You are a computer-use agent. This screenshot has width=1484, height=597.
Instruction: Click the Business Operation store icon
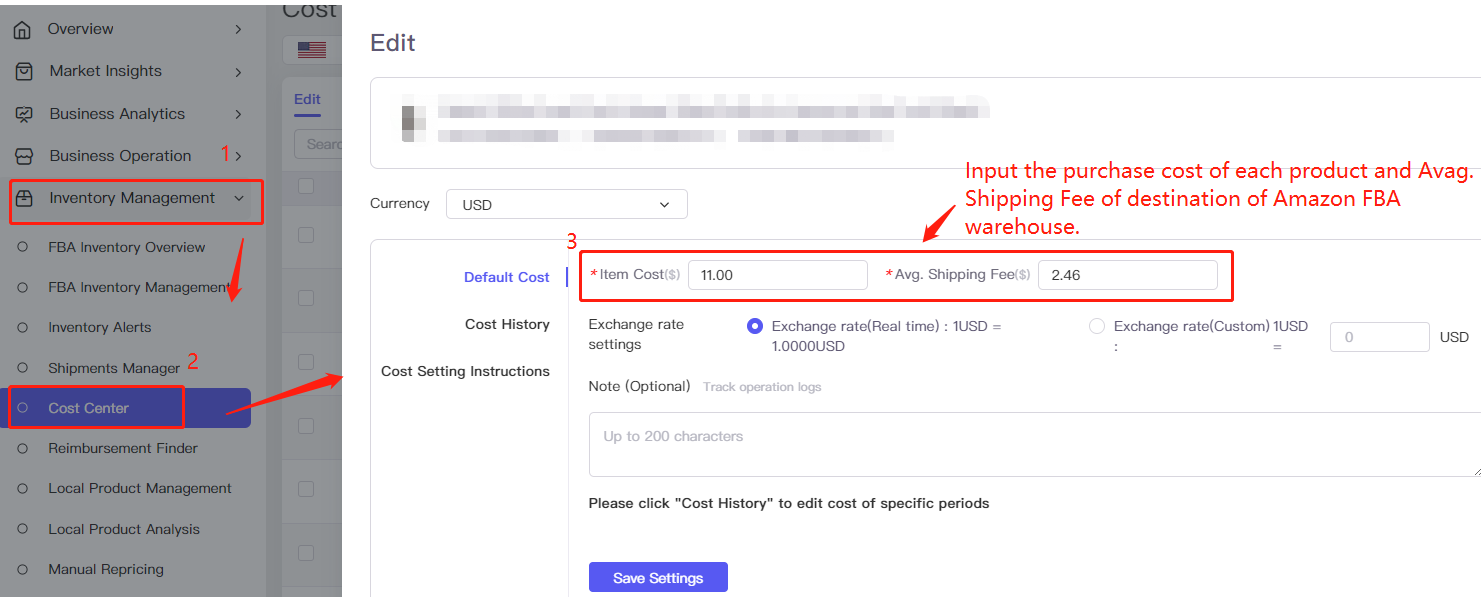click(x=24, y=156)
